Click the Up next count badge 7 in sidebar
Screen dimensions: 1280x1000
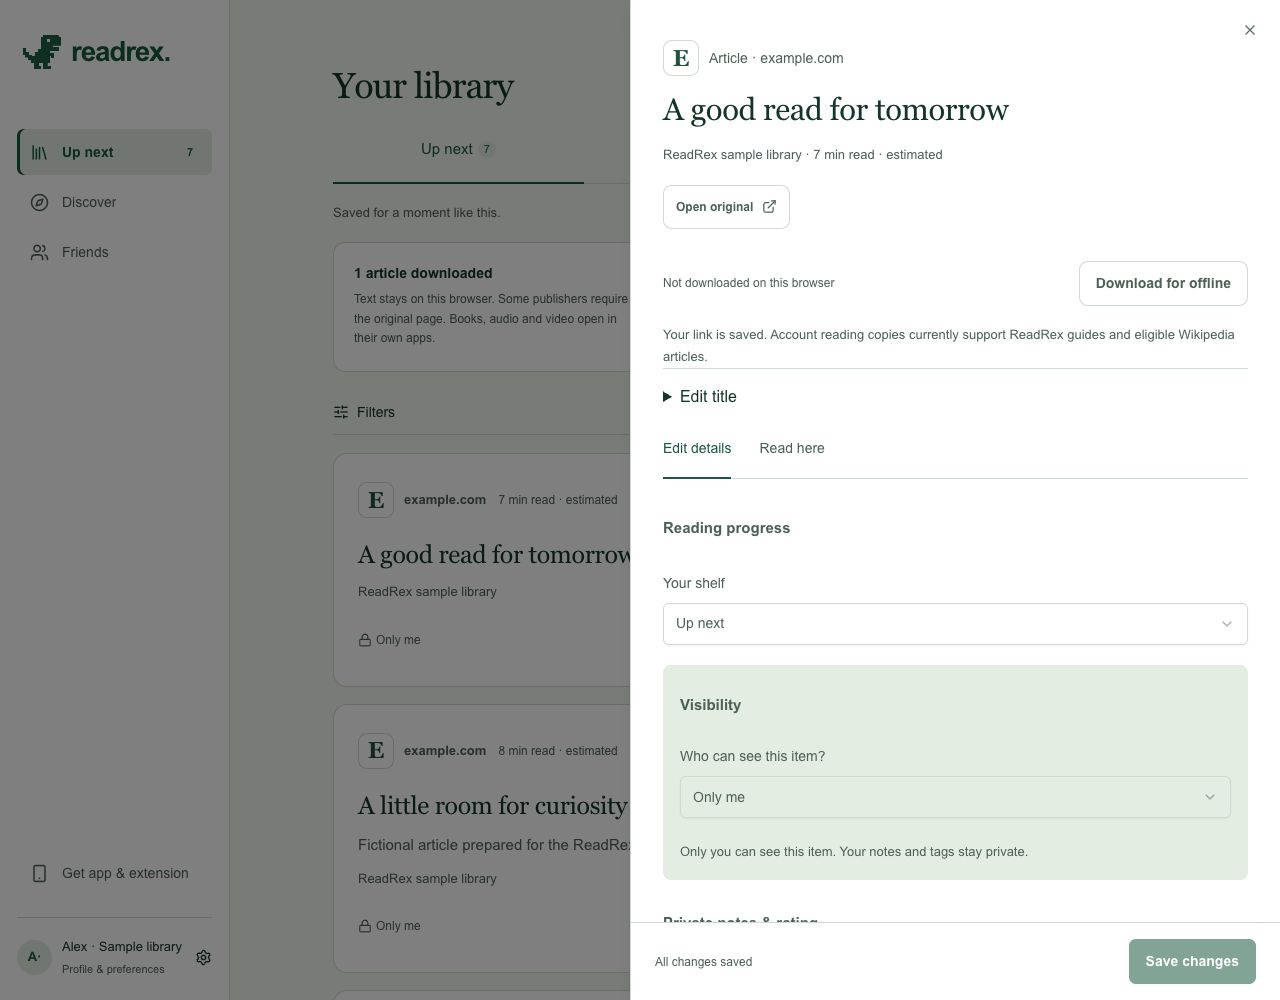190,152
